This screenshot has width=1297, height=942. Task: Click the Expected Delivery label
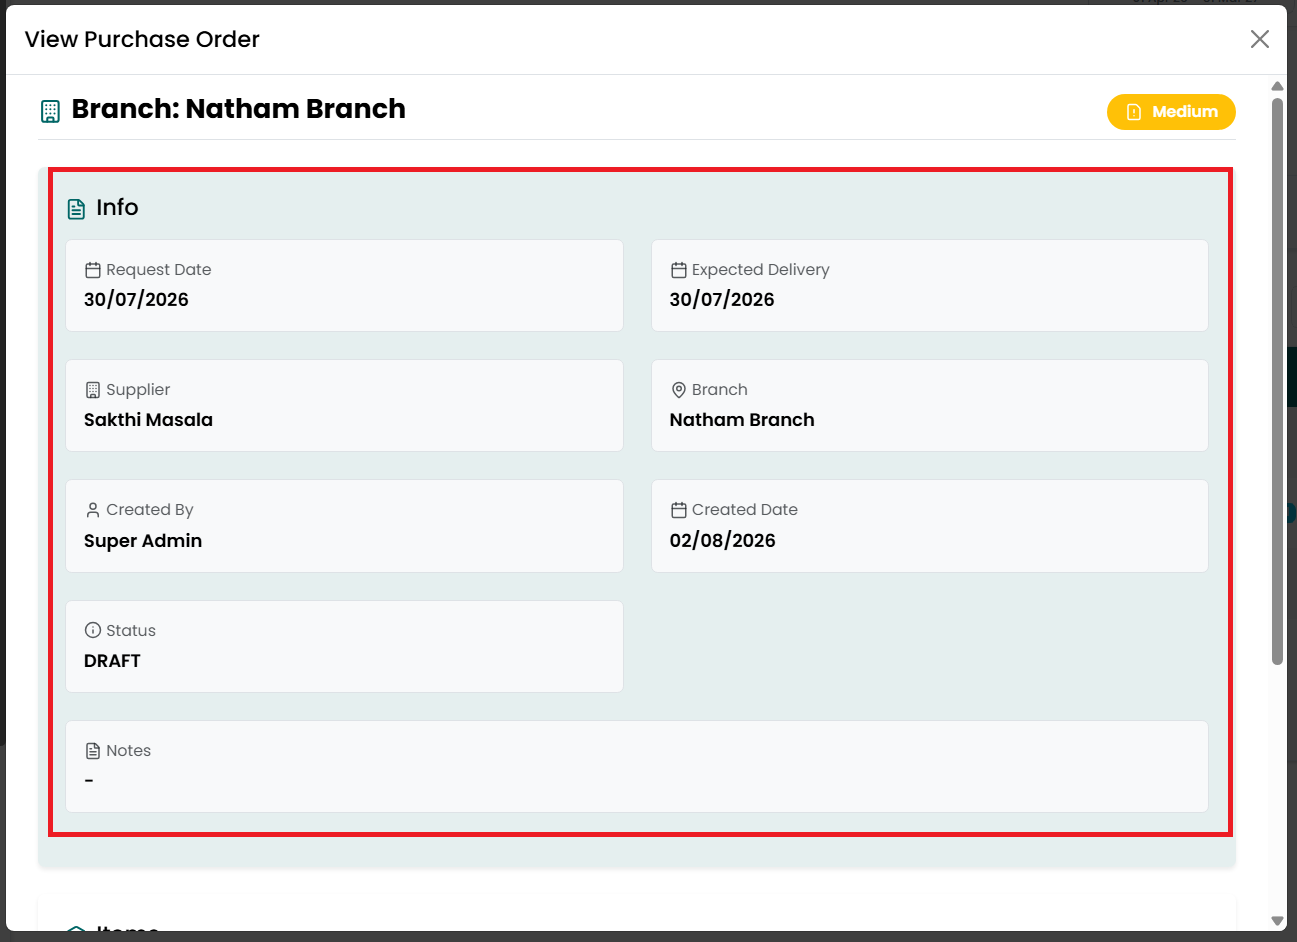coord(761,270)
